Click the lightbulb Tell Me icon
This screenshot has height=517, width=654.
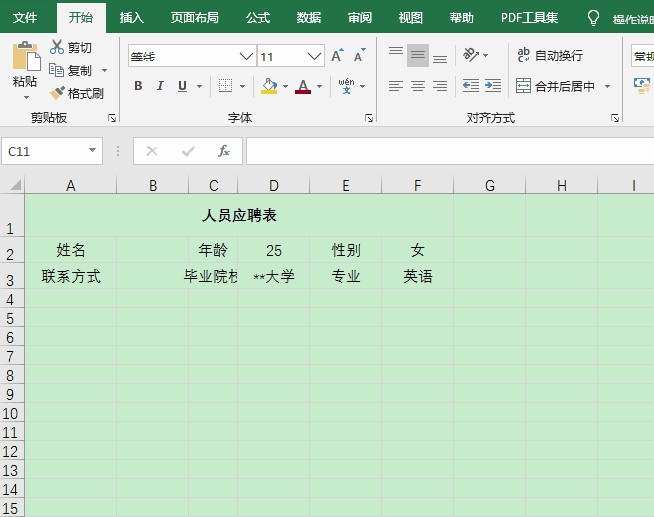point(593,18)
